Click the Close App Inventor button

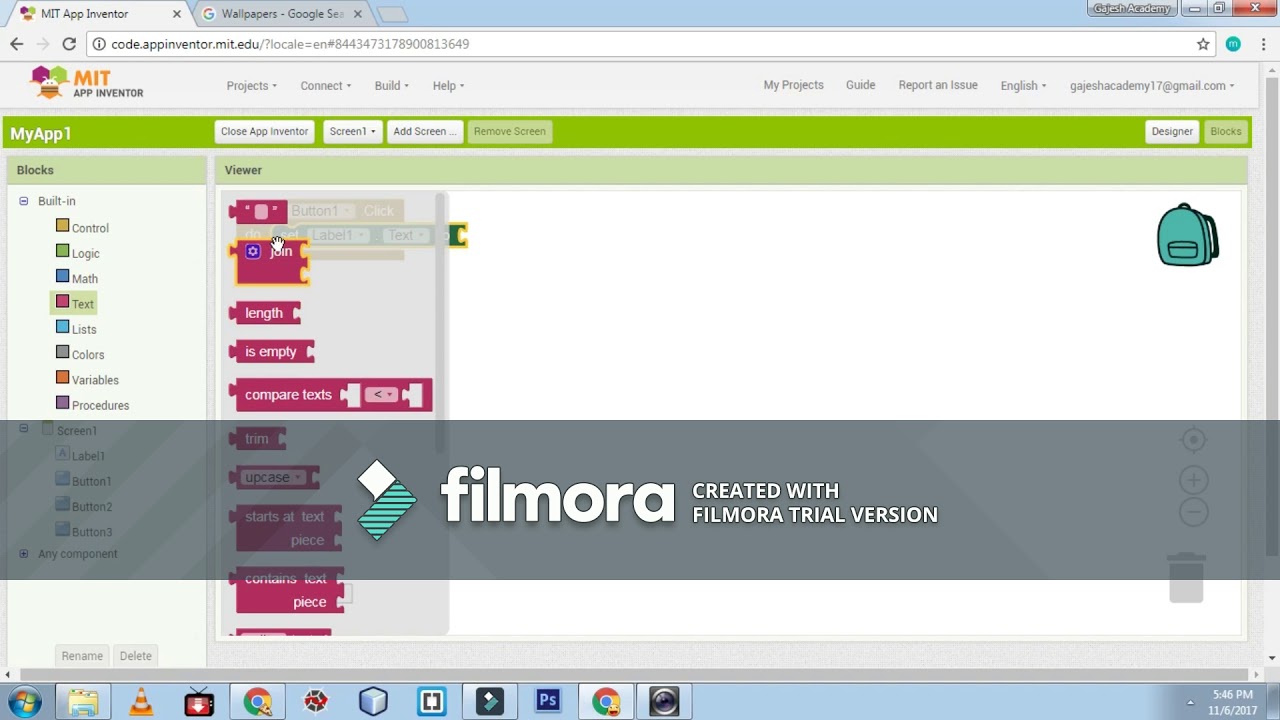click(265, 131)
